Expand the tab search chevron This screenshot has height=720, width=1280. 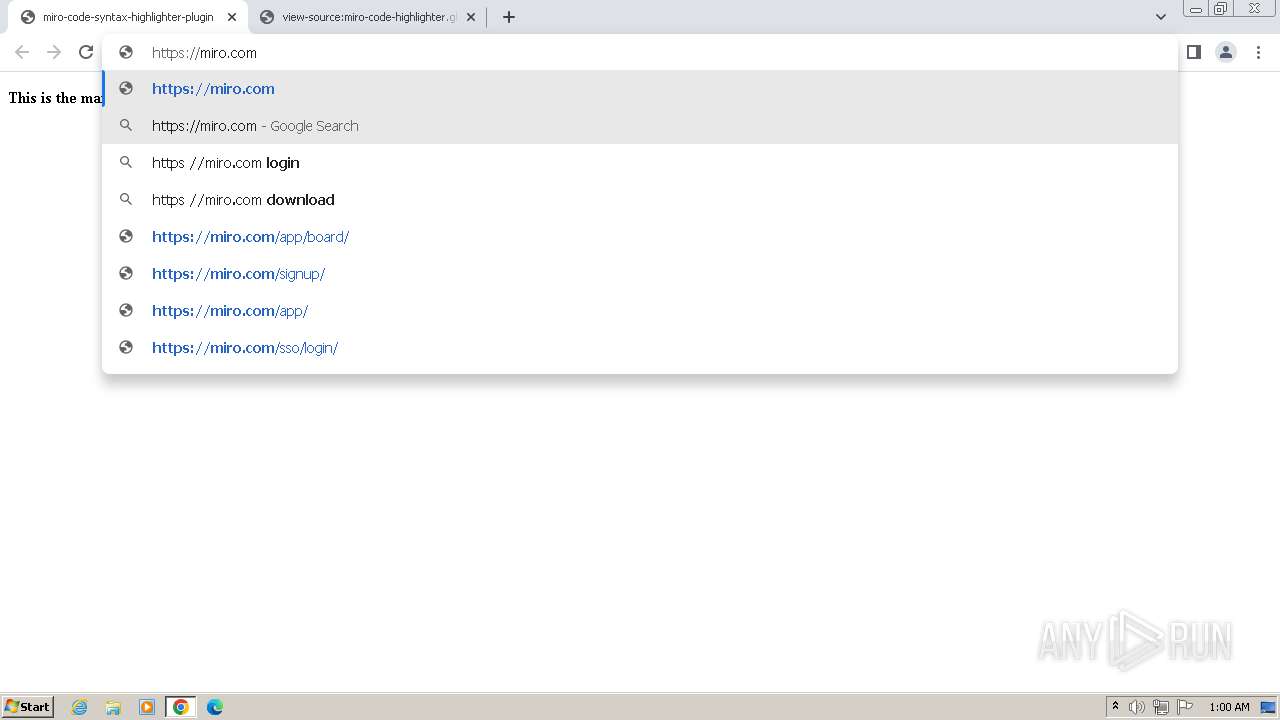1161,17
